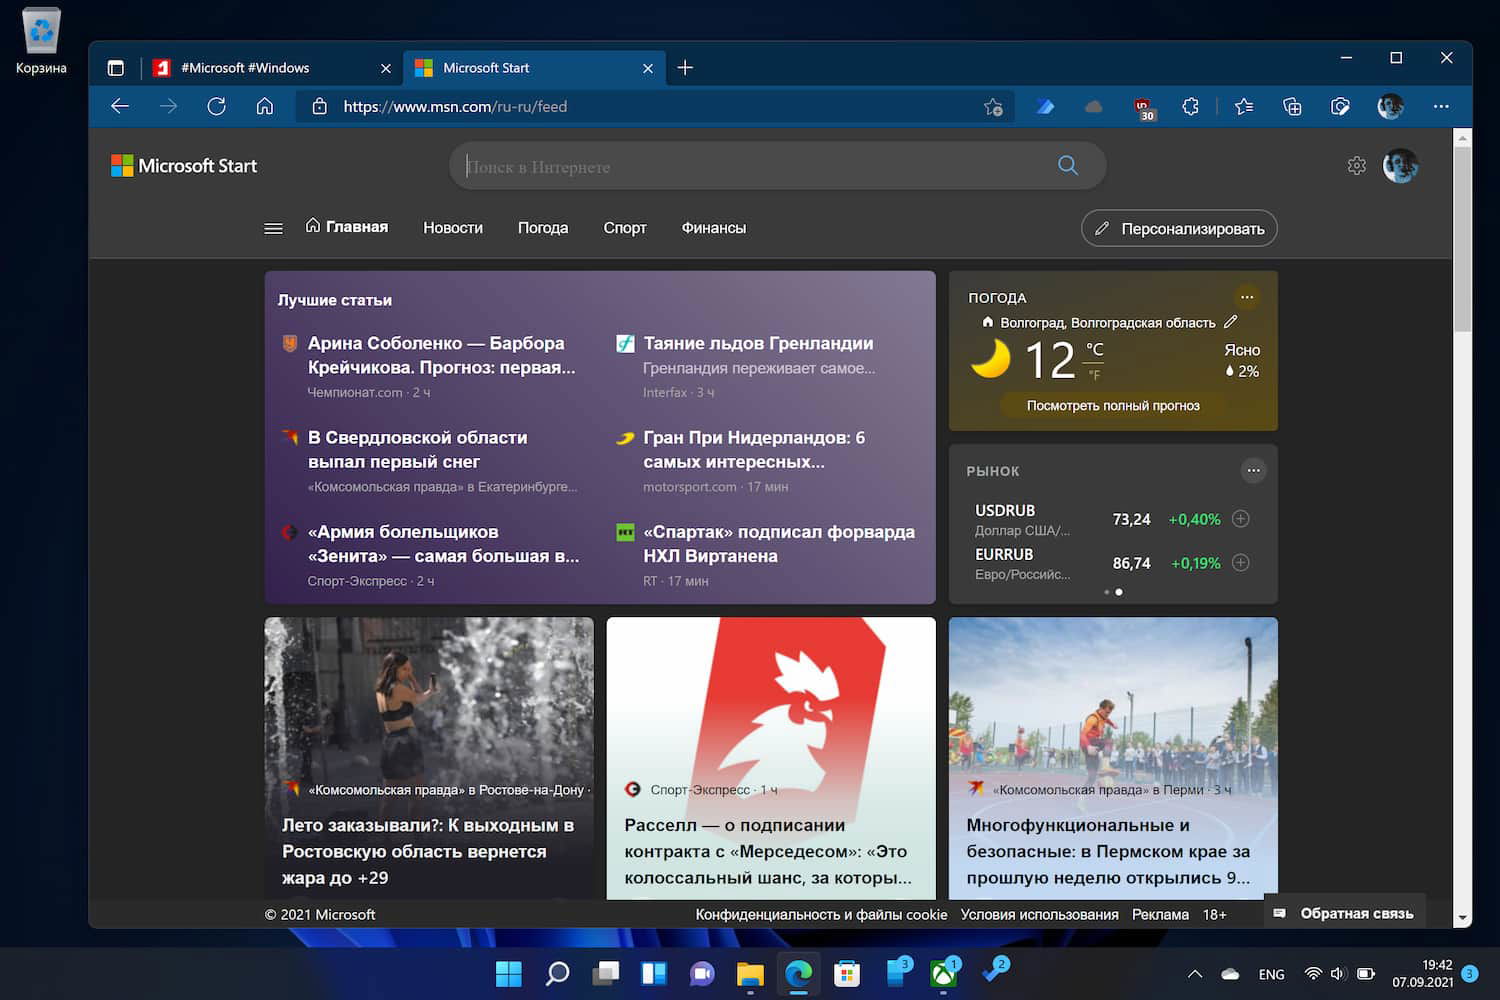The width and height of the screenshot is (1500, 1000).
Task: Open the Условия использования link
Action: [1040, 914]
